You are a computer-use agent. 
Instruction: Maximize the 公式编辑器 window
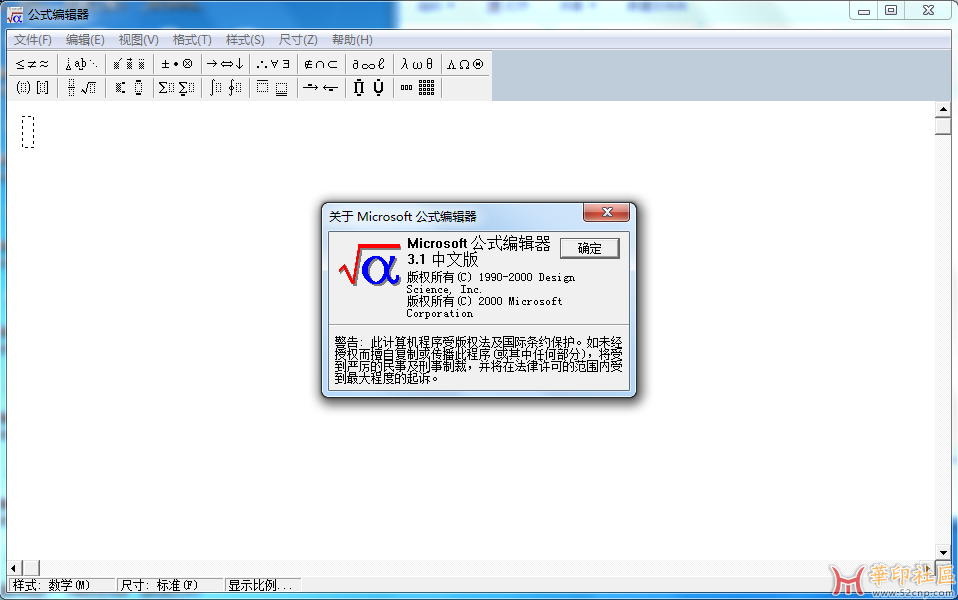pyautogui.click(x=891, y=11)
